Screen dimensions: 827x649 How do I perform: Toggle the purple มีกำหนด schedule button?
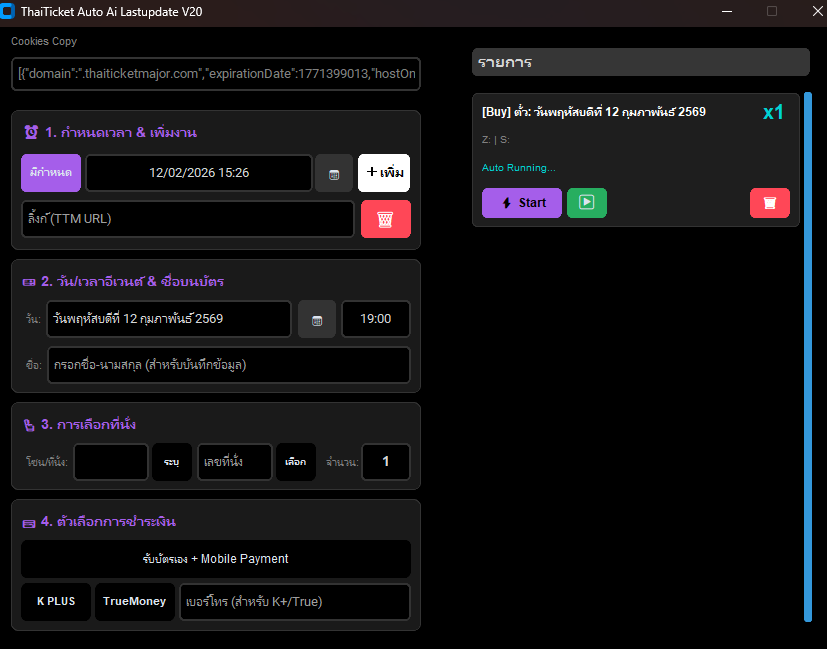[51, 173]
